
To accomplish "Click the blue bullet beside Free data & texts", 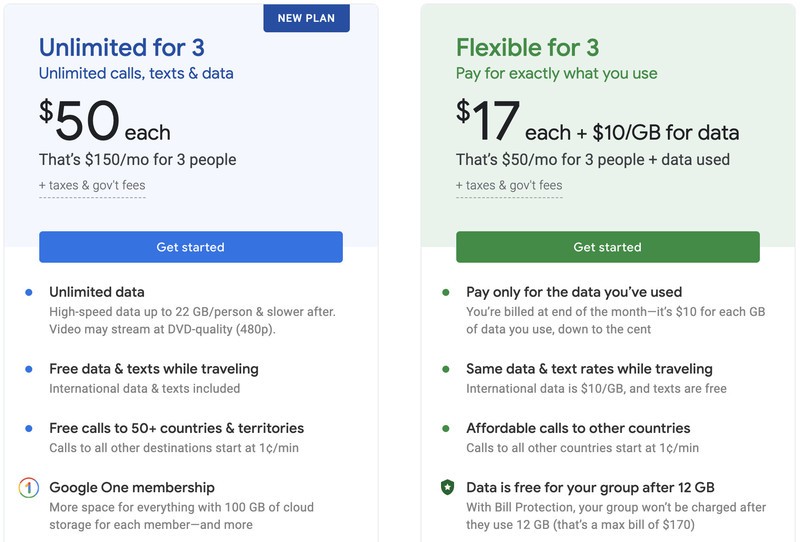I will 29,369.
